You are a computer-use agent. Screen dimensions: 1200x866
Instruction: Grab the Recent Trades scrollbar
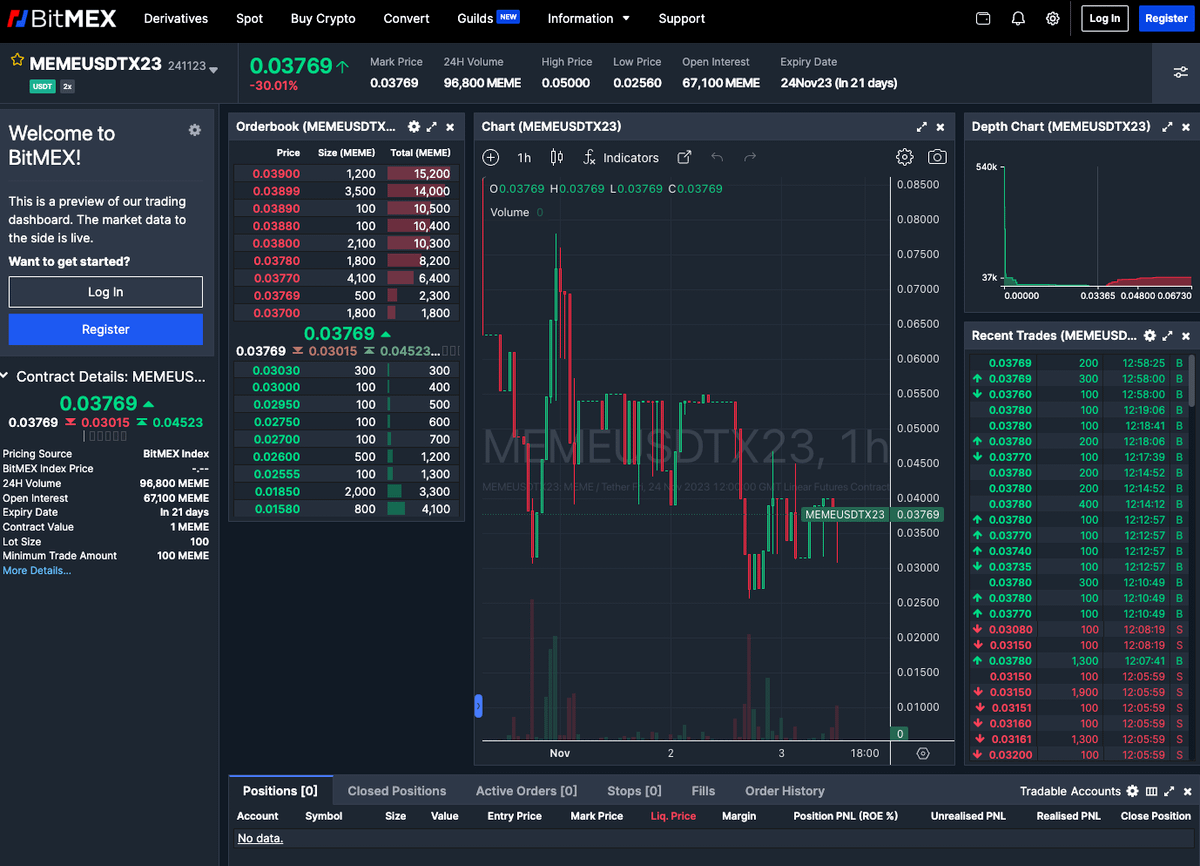click(x=1191, y=380)
